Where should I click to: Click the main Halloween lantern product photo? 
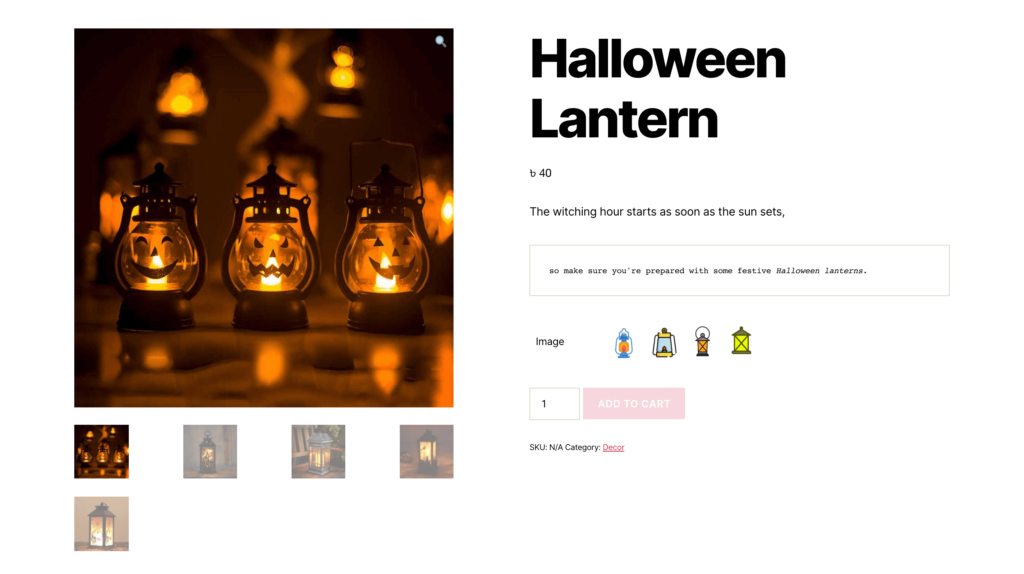[x=264, y=218]
